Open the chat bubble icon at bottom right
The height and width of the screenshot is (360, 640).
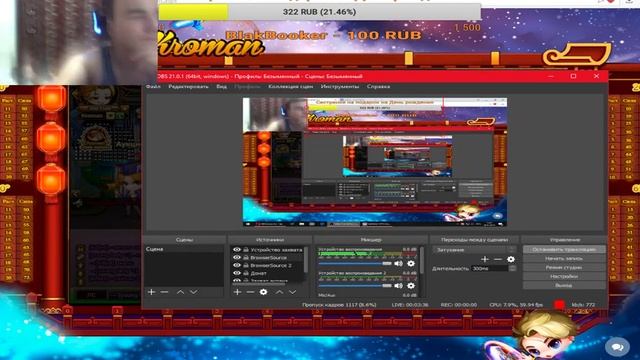(618, 347)
